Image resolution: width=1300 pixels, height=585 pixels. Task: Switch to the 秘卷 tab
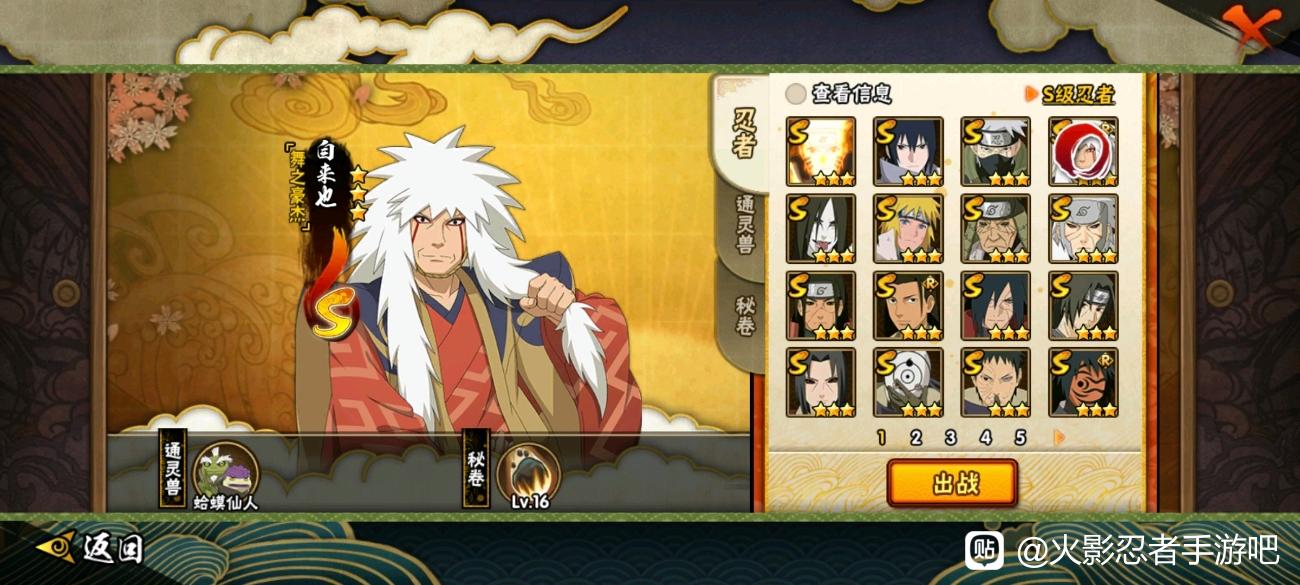click(x=745, y=315)
